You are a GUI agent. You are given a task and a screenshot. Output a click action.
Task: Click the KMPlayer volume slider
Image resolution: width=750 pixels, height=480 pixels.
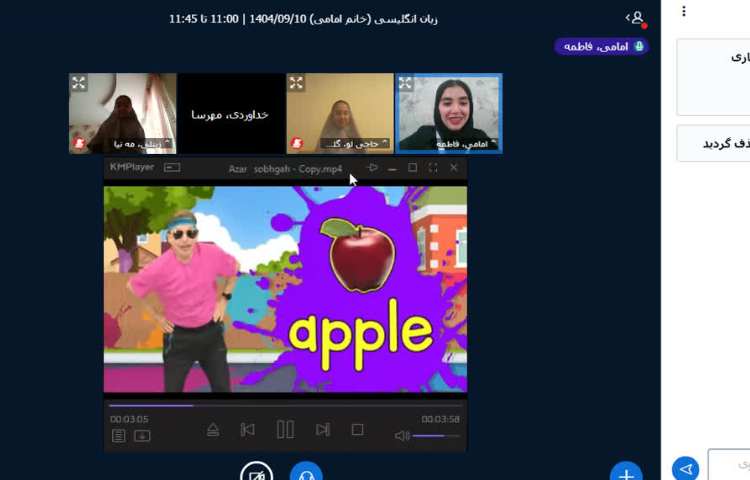[x=436, y=436]
